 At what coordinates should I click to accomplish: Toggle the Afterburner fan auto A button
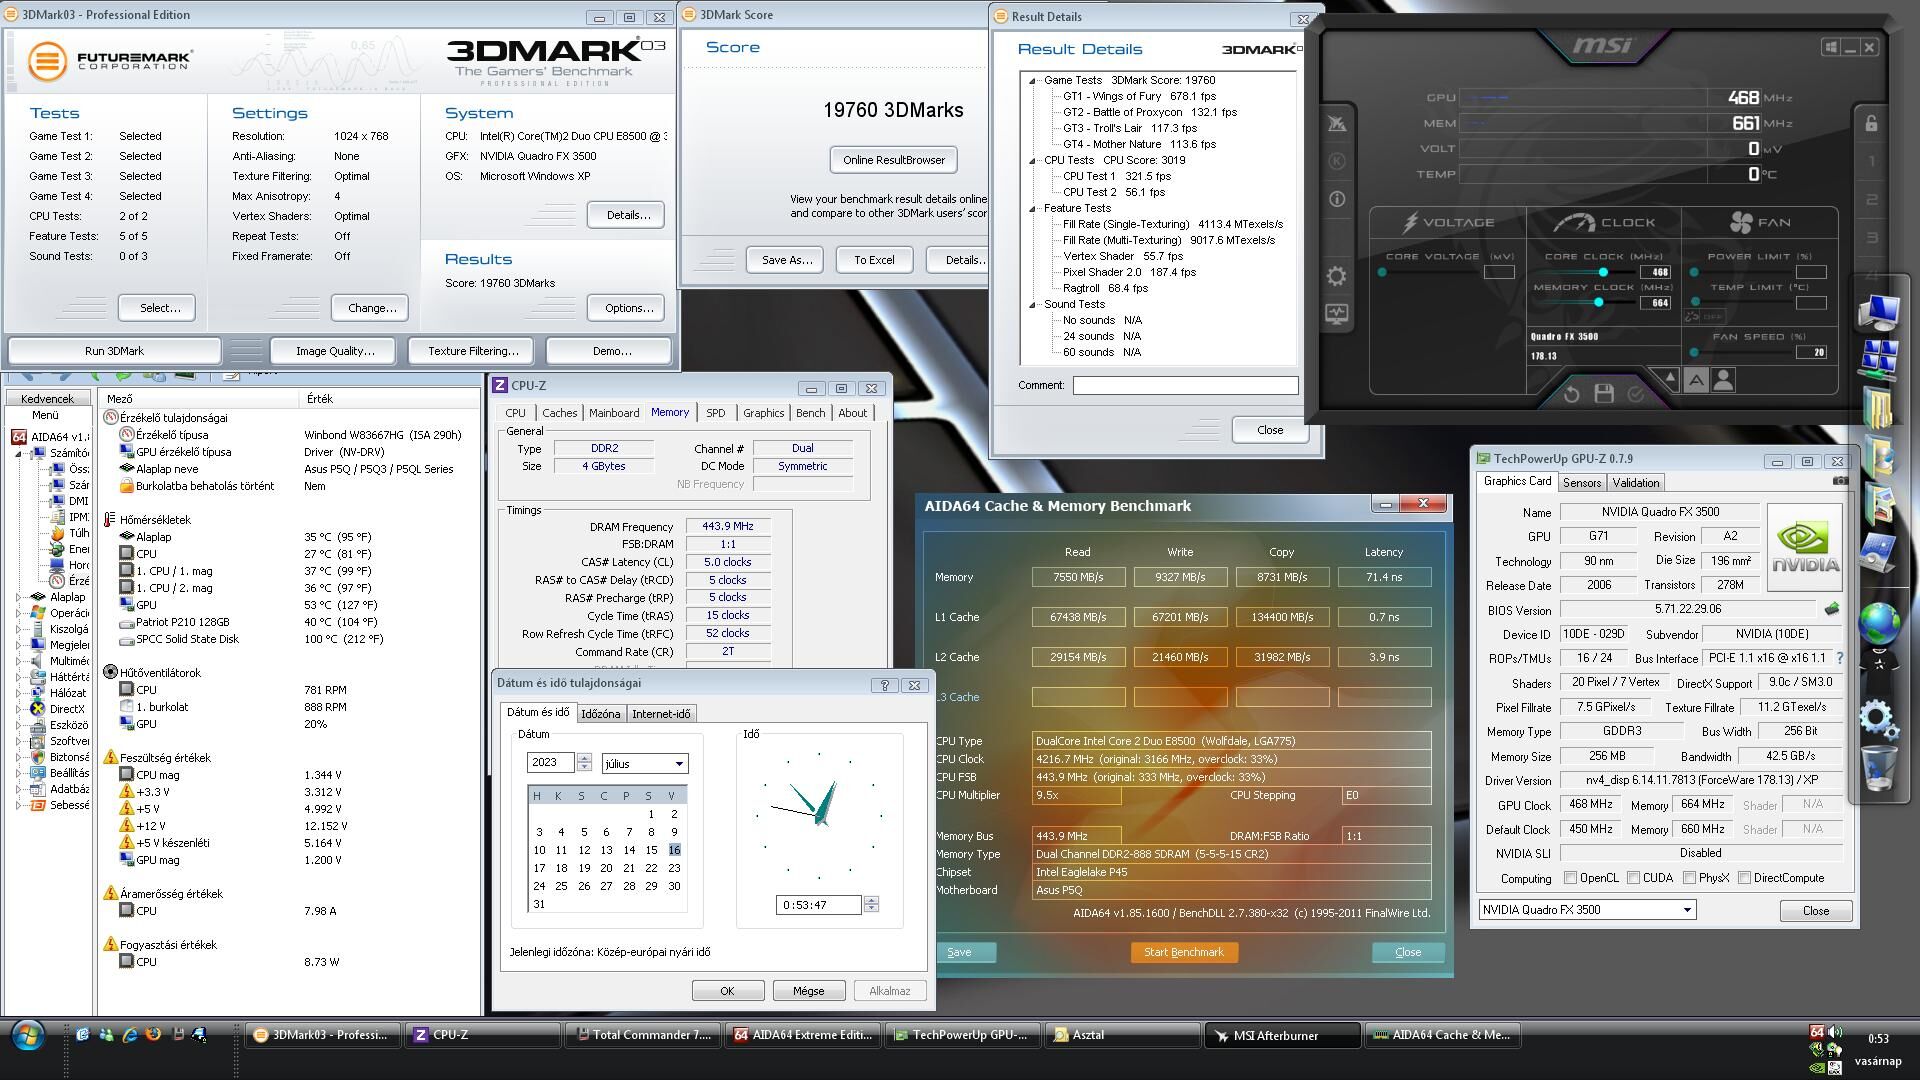1696,380
